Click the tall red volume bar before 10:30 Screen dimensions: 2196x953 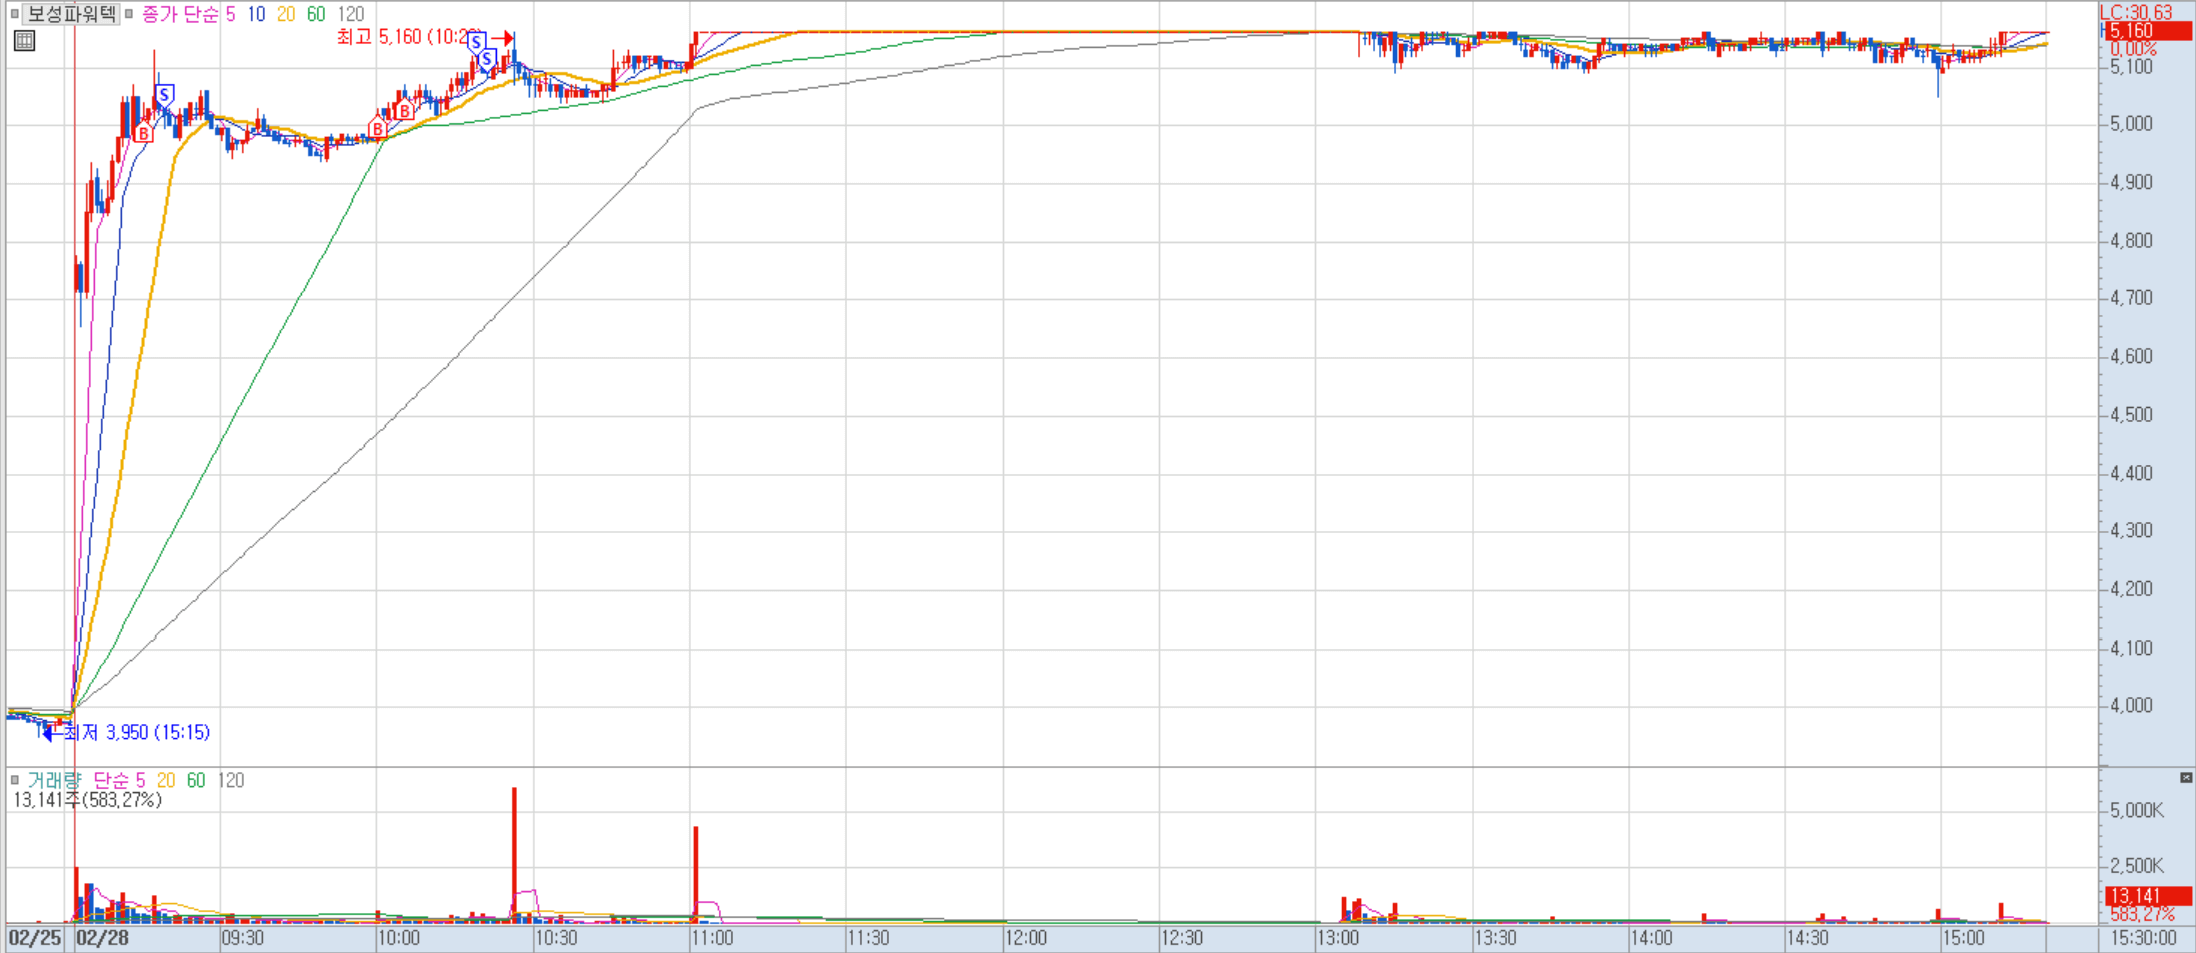pyautogui.click(x=514, y=854)
